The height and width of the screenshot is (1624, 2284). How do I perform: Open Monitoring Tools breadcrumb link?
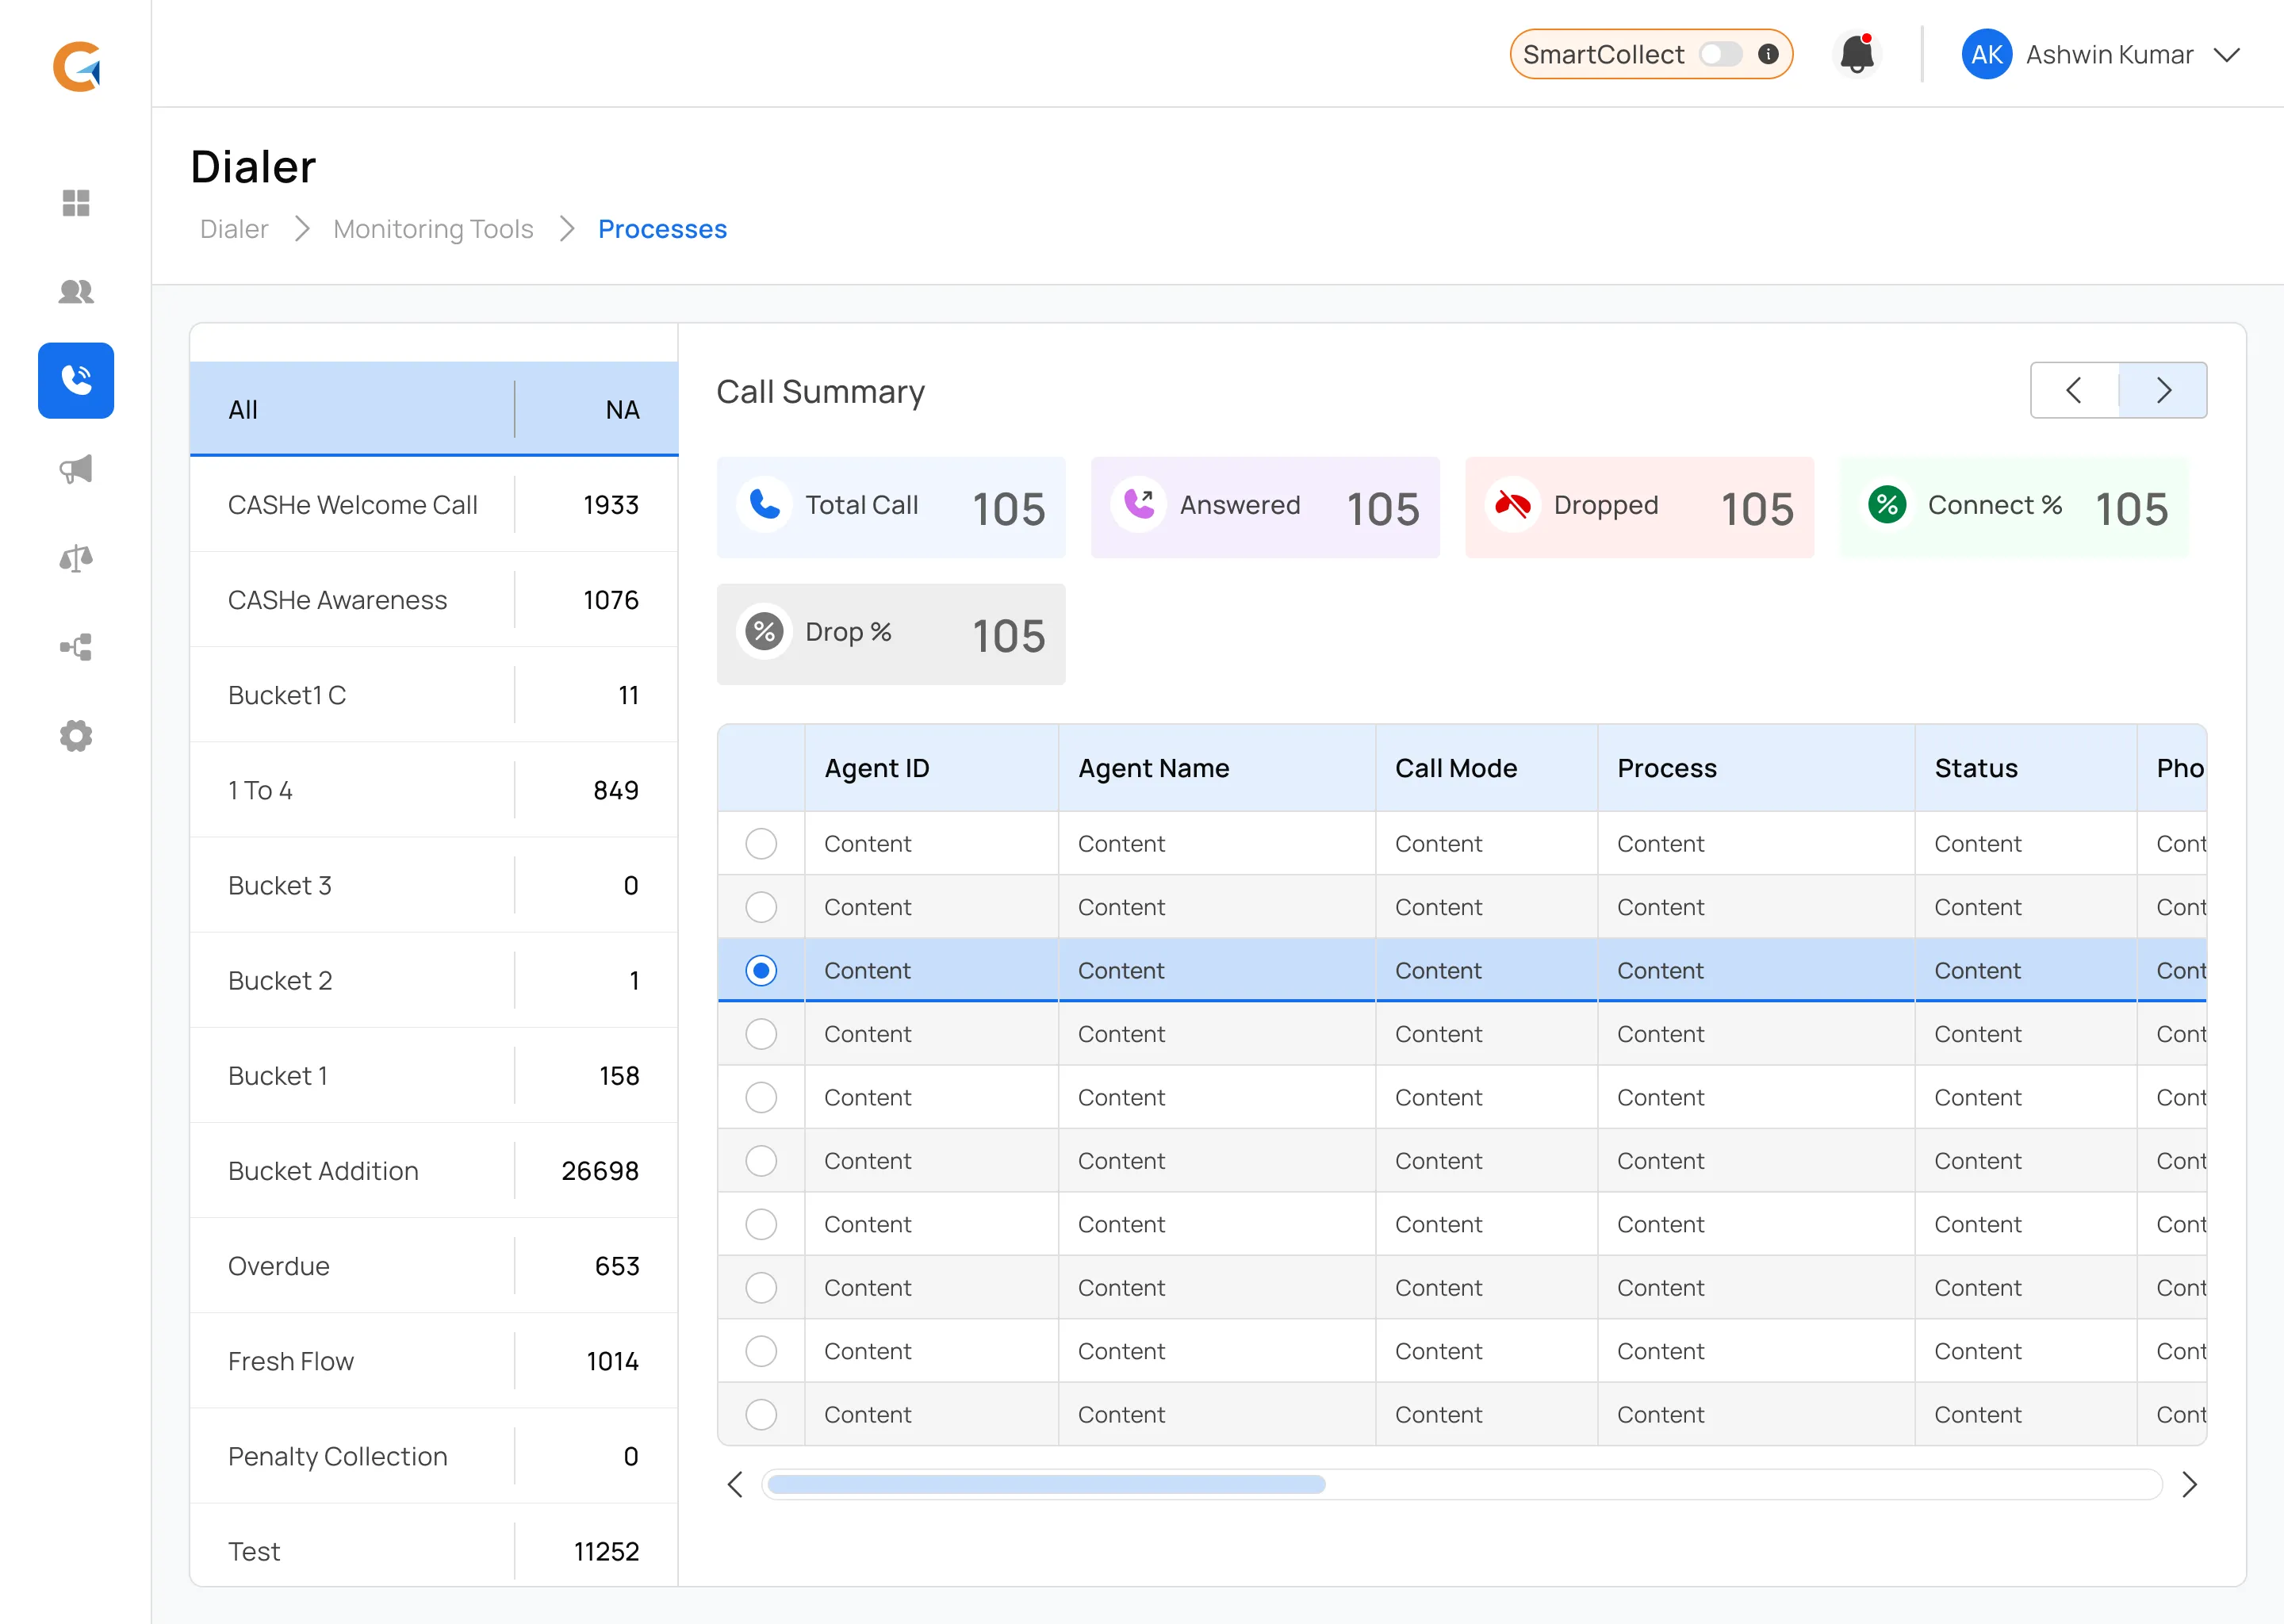433,229
